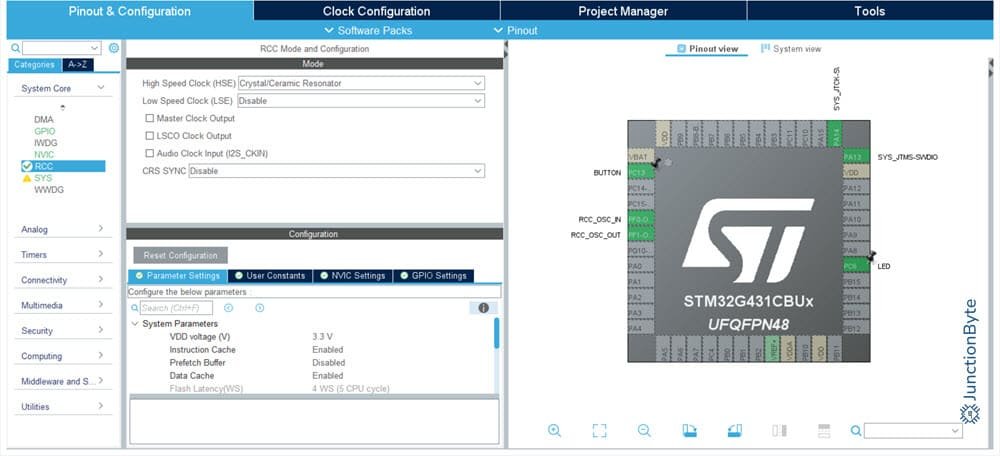The height and width of the screenshot is (456, 1000).
Task: Select the PA14 pin on chip
Action: (x=834, y=135)
